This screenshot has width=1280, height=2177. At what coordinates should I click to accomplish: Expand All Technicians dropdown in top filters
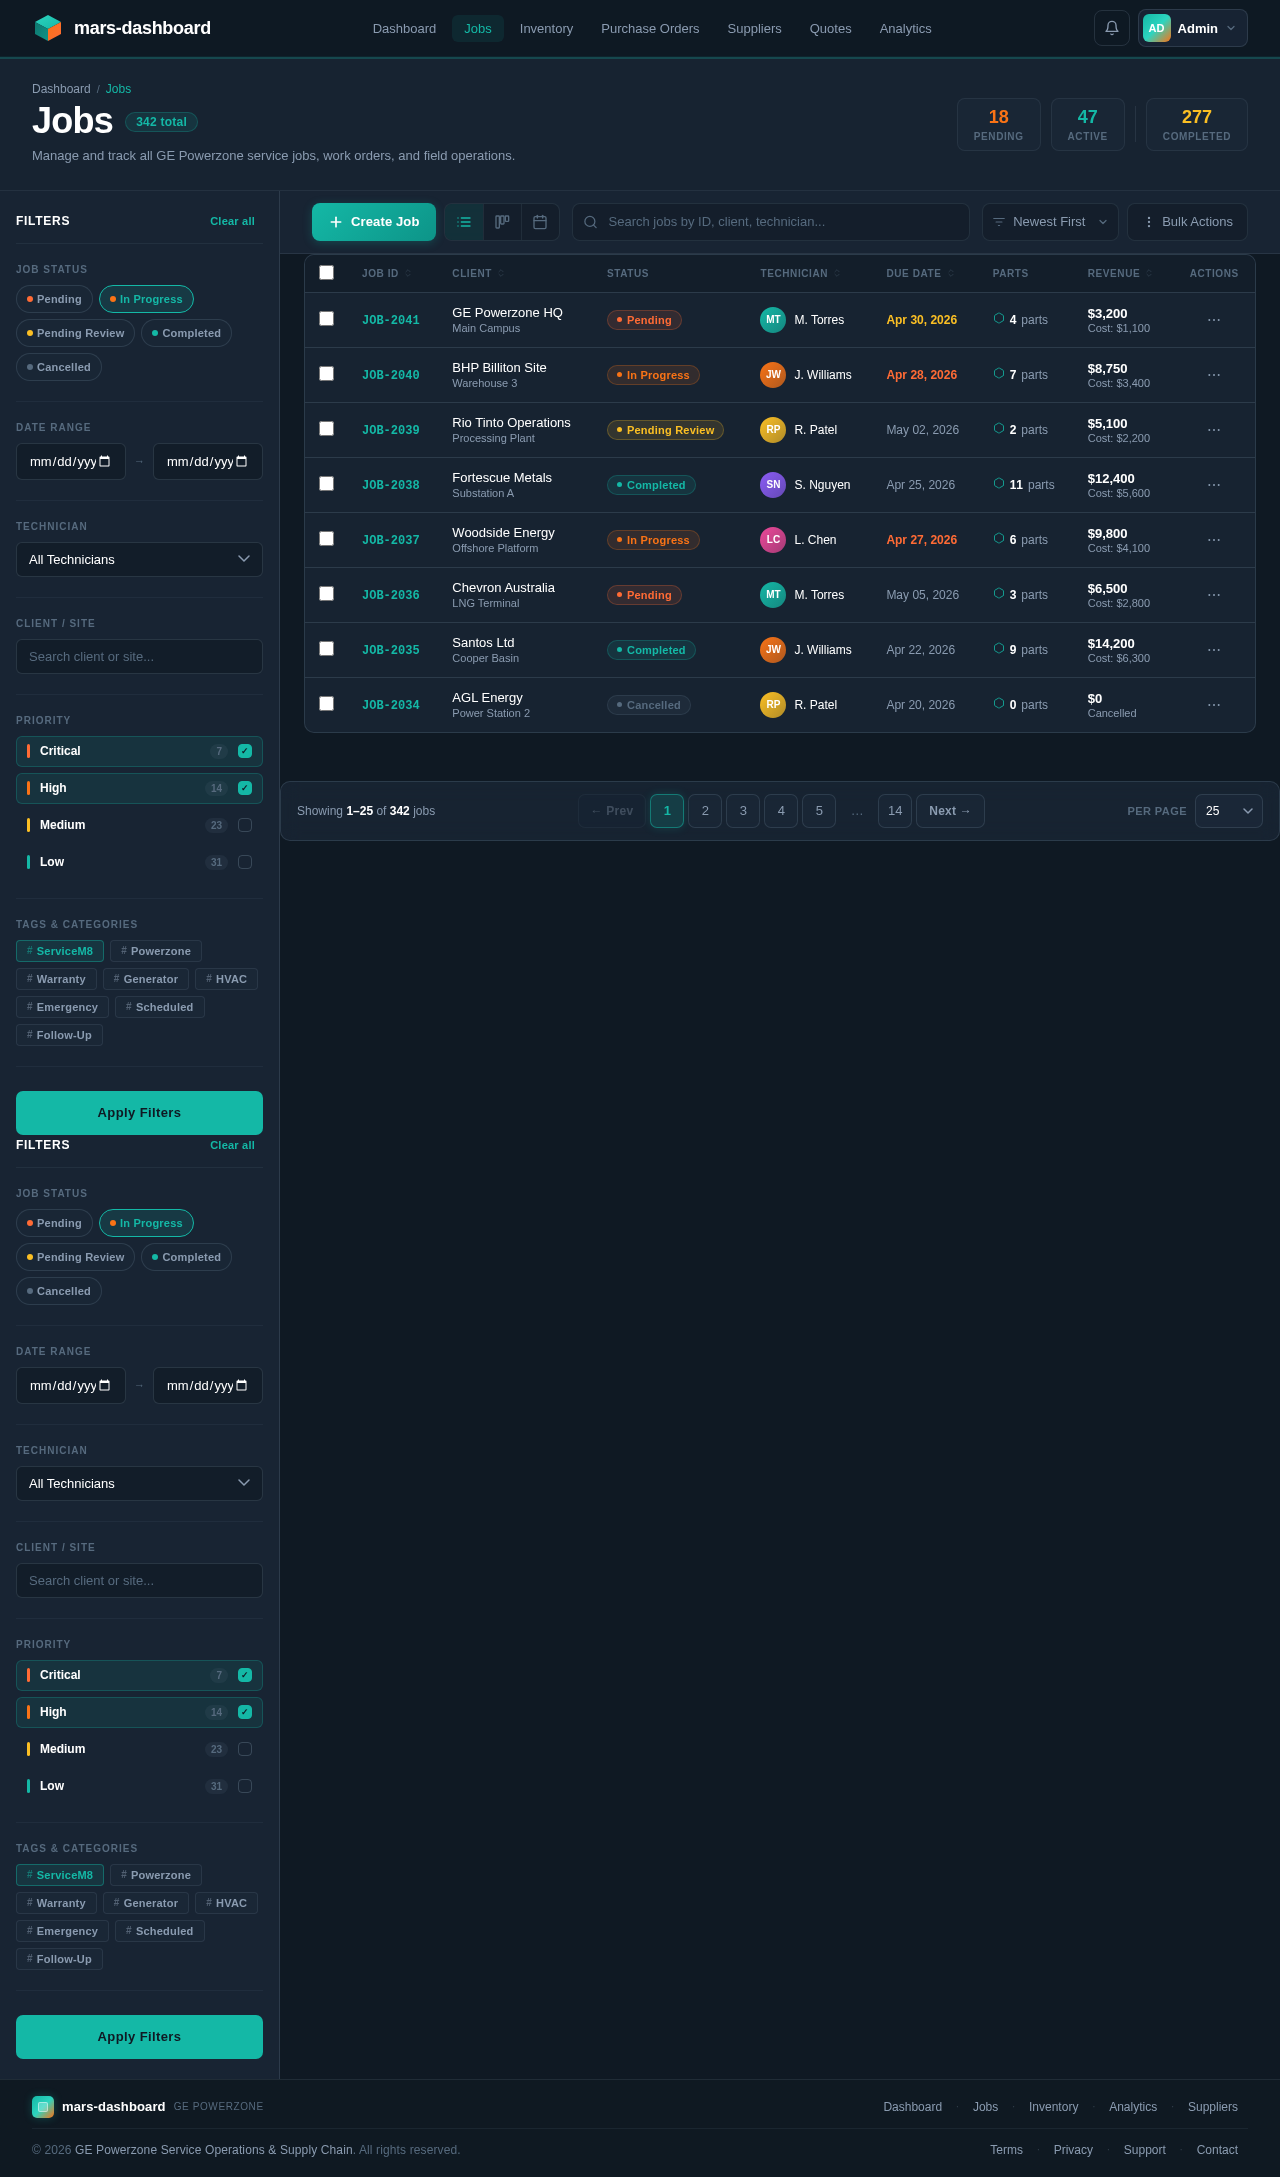tap(139, 559)
